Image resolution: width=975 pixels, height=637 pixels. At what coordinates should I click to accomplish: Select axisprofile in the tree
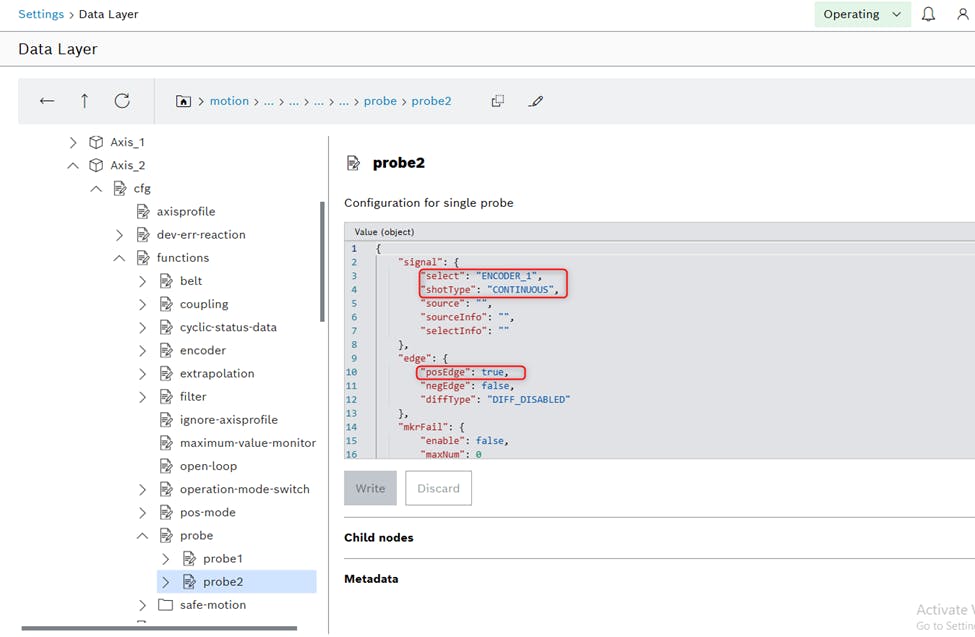point(185,211)
